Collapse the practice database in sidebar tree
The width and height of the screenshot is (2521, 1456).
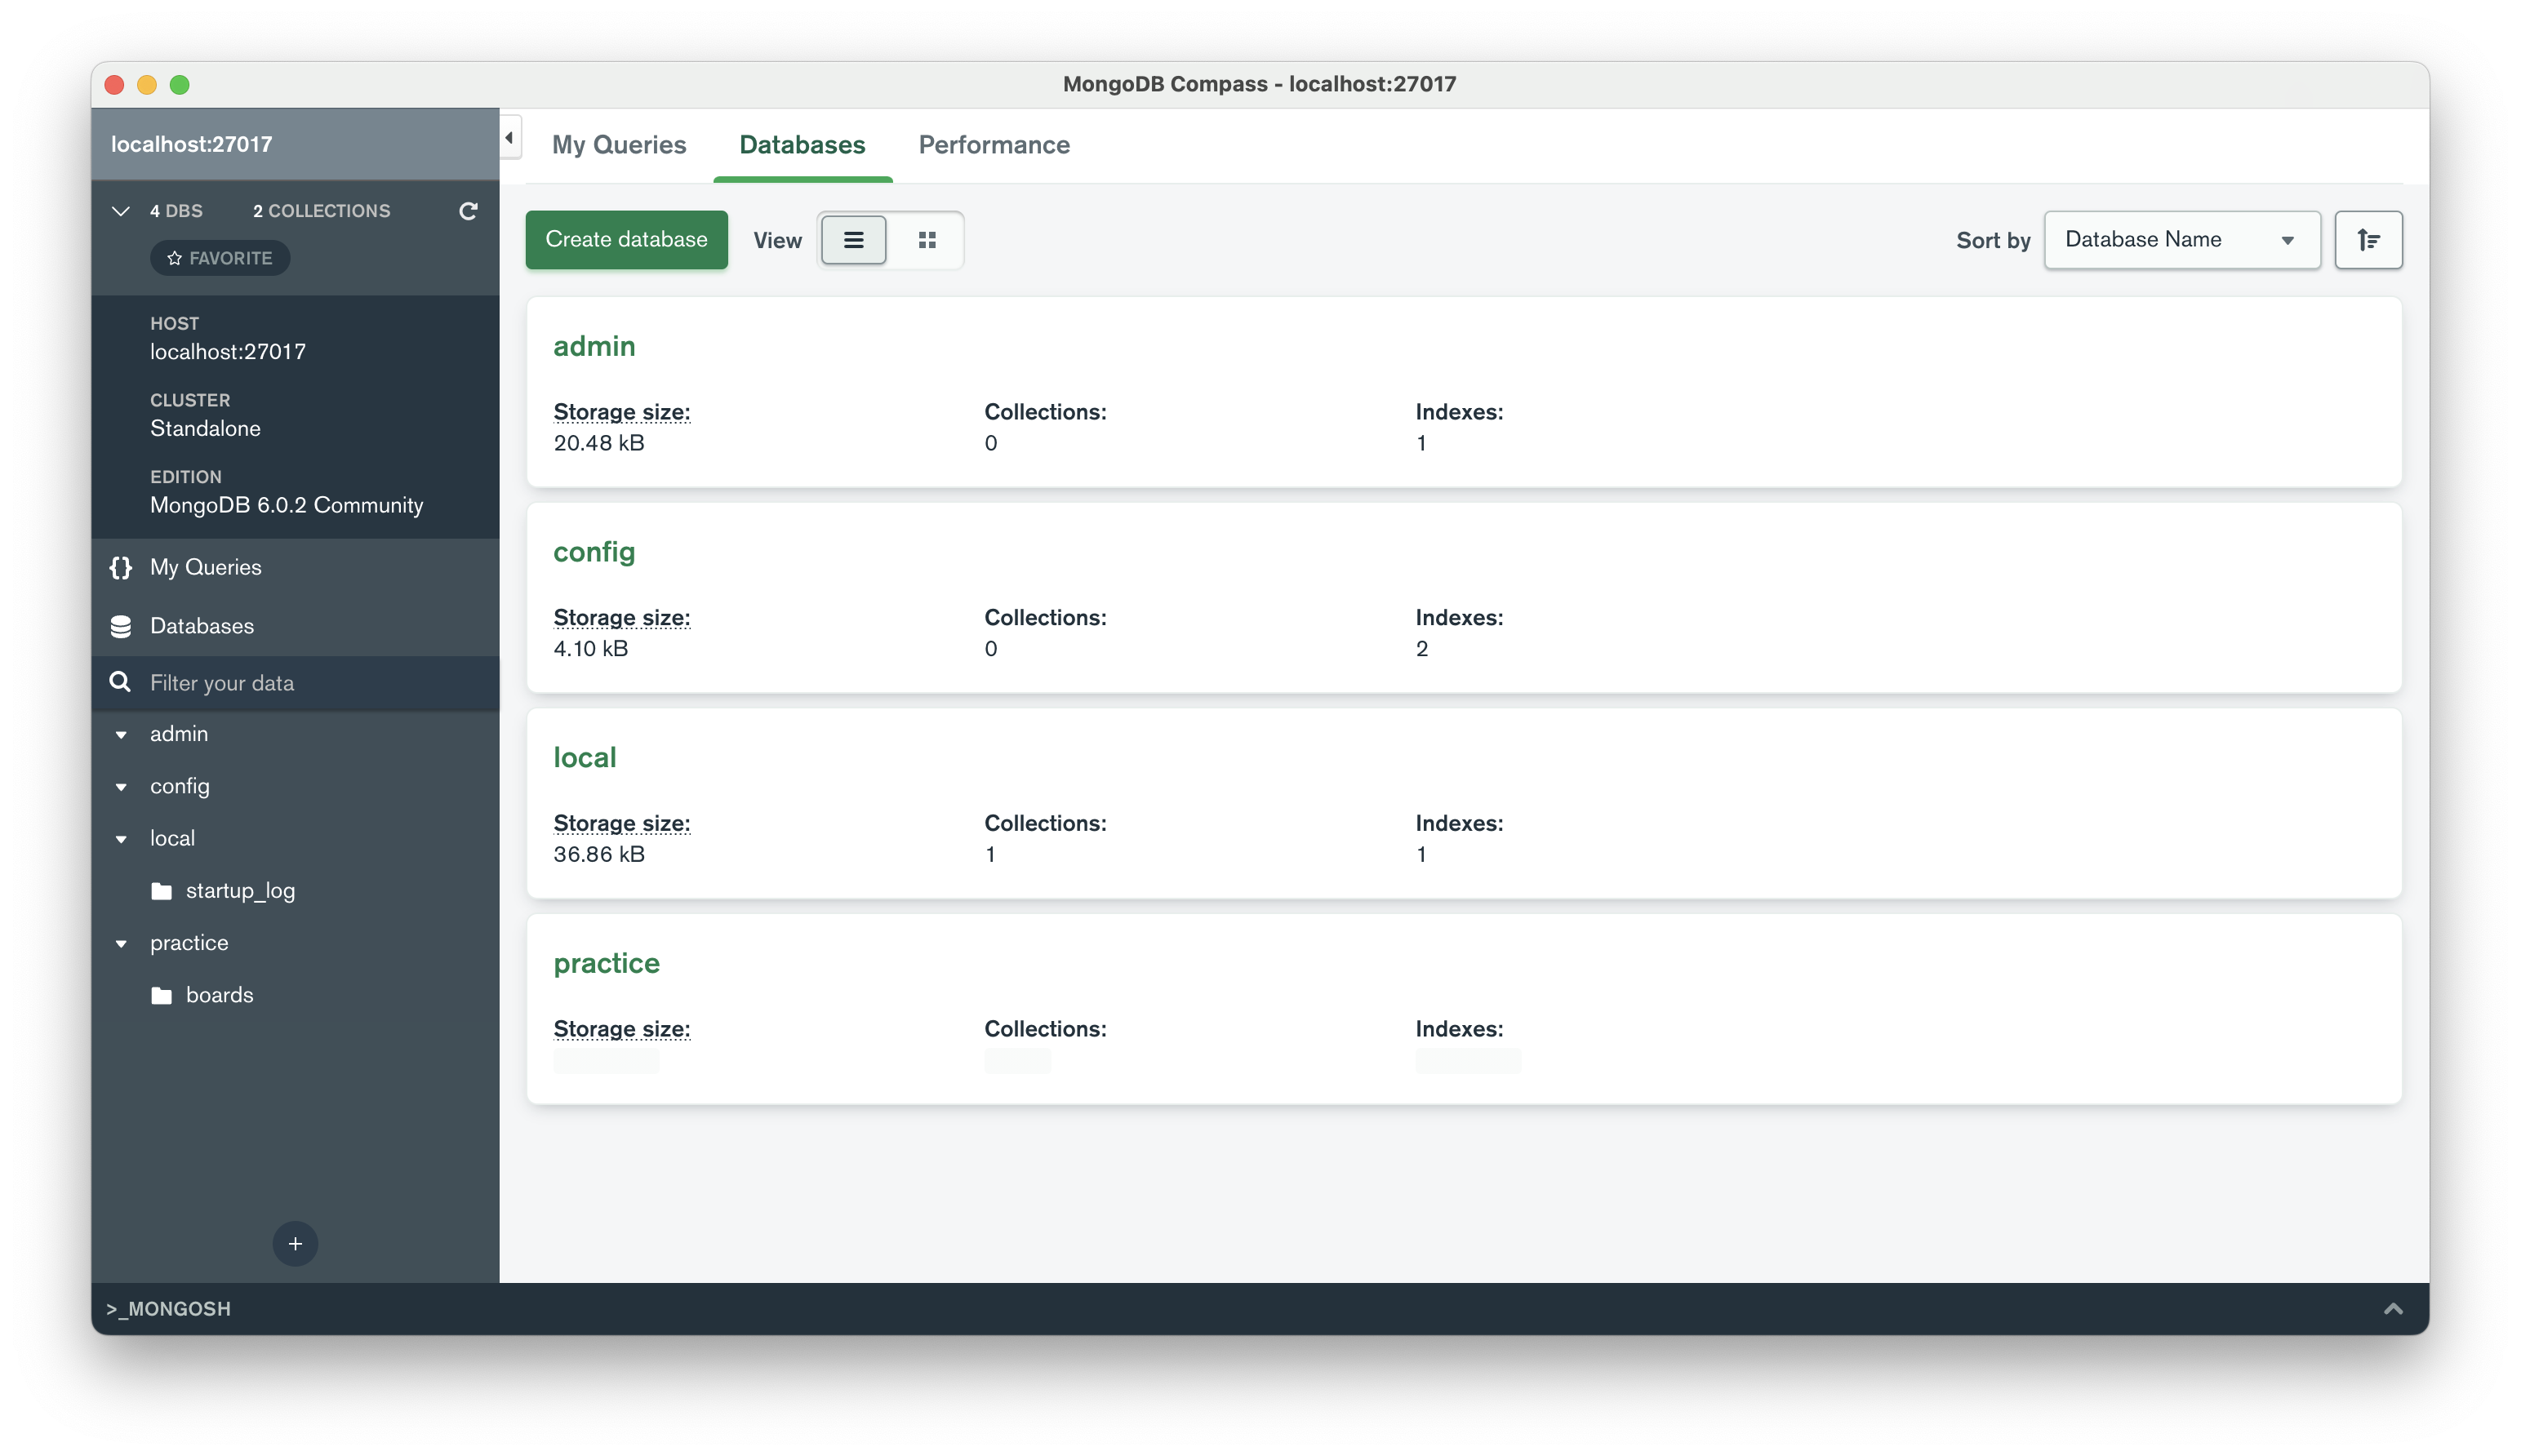click(x=121, y=943)
